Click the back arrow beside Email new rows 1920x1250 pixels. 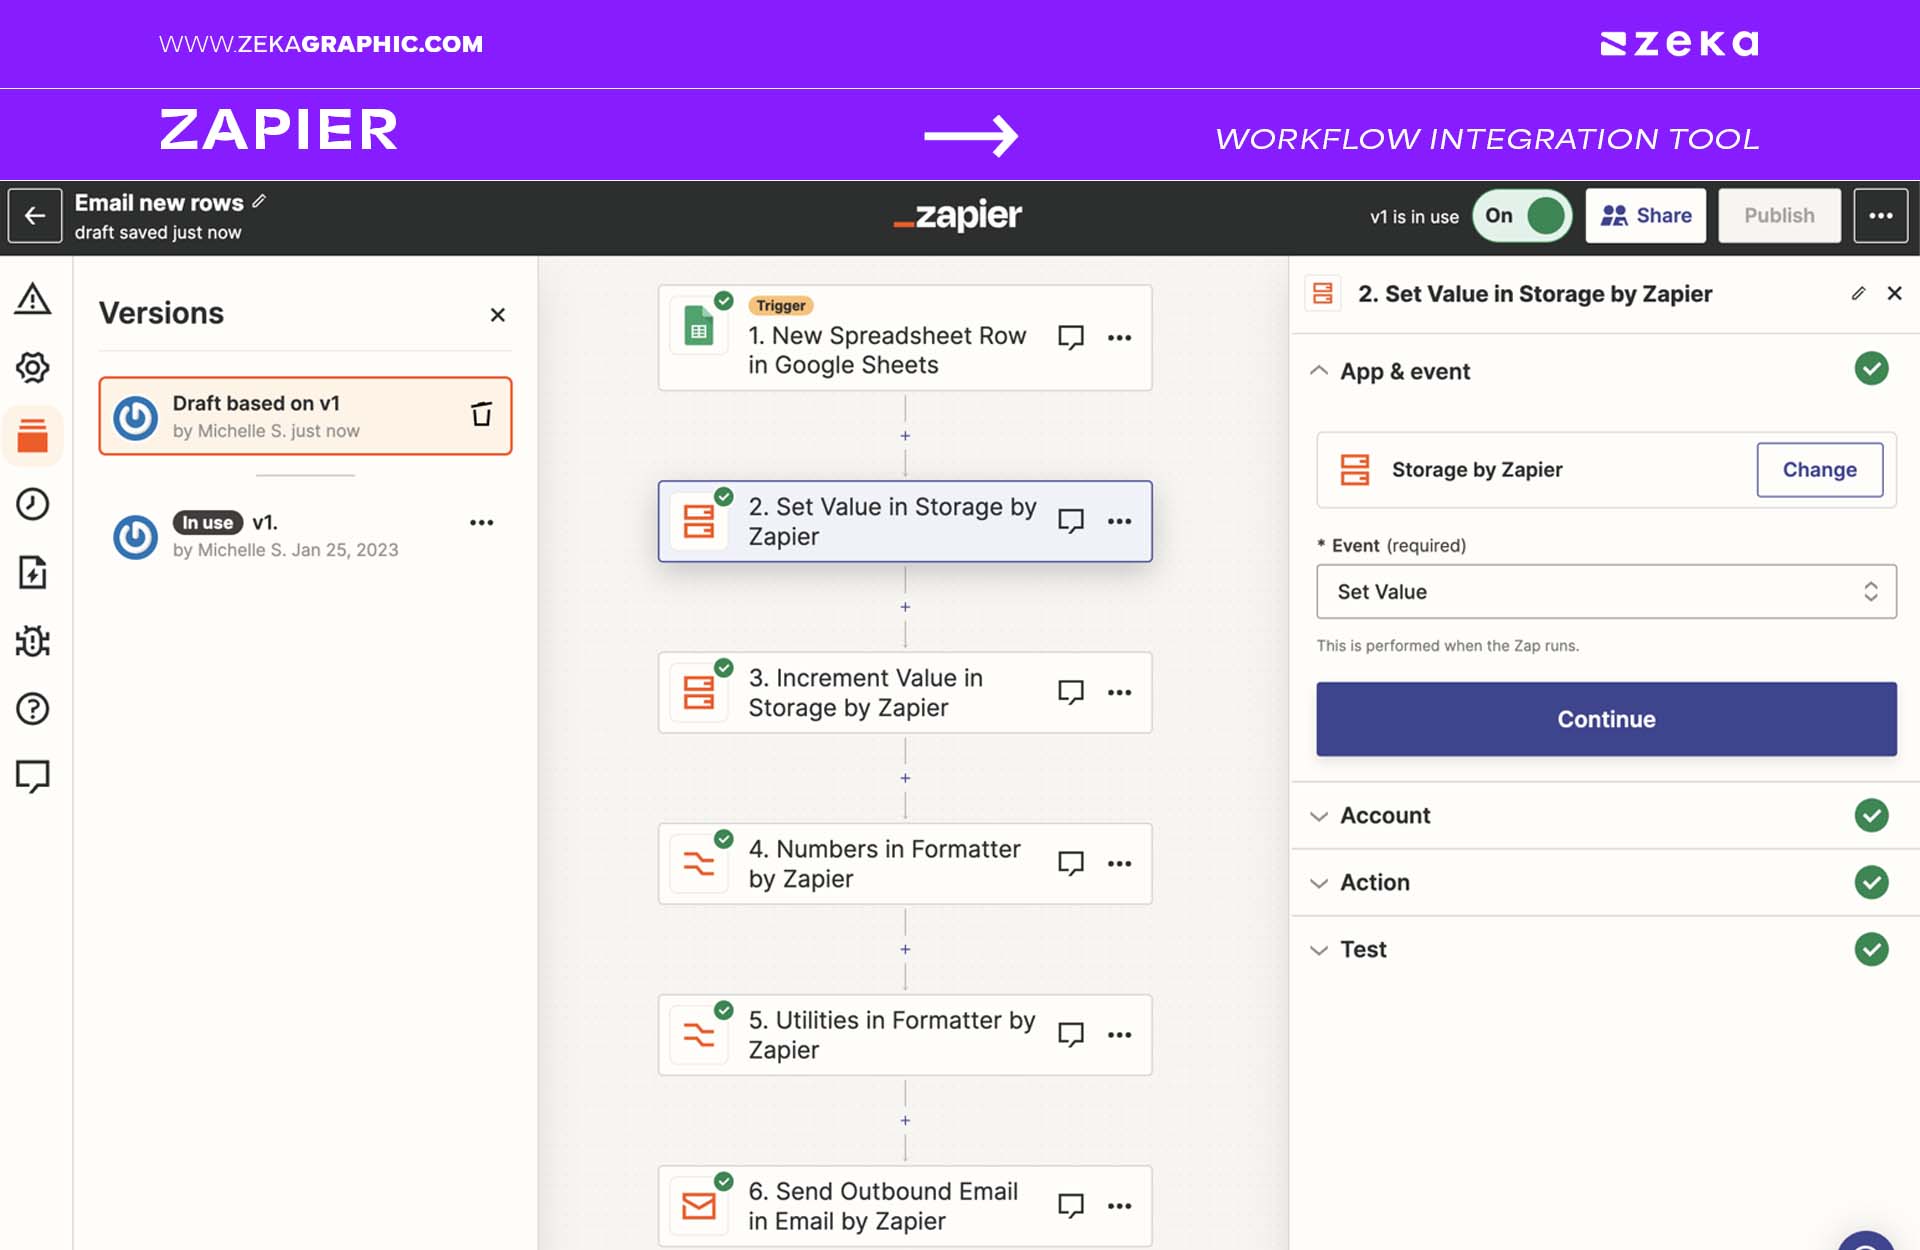[35, 215]
